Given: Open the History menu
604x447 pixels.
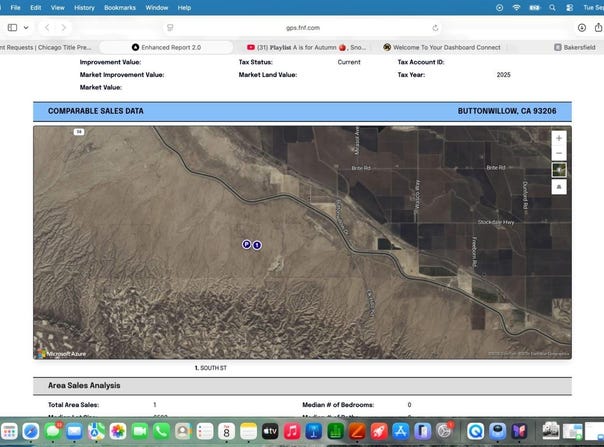Looking at the screenshot, I should pyautogui.click(x=84, y=8).
